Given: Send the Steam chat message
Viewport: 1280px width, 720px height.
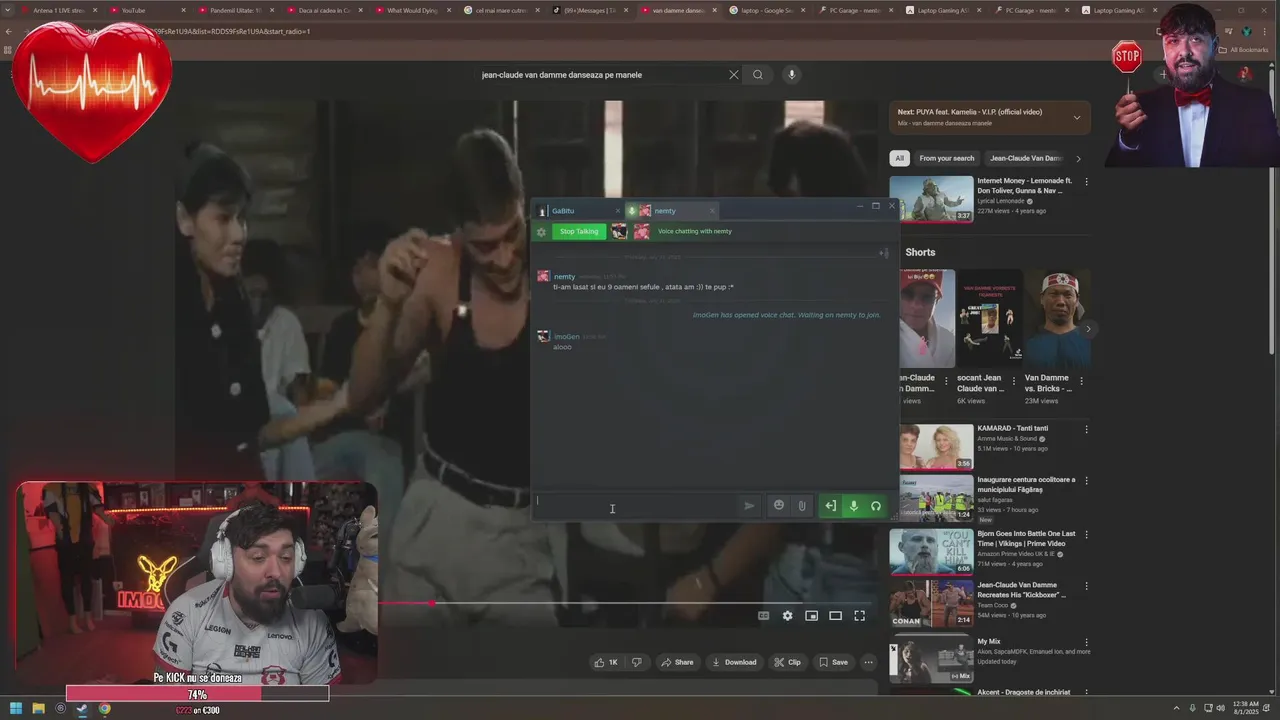Looking at the screenshot, I should coord(749,506).
